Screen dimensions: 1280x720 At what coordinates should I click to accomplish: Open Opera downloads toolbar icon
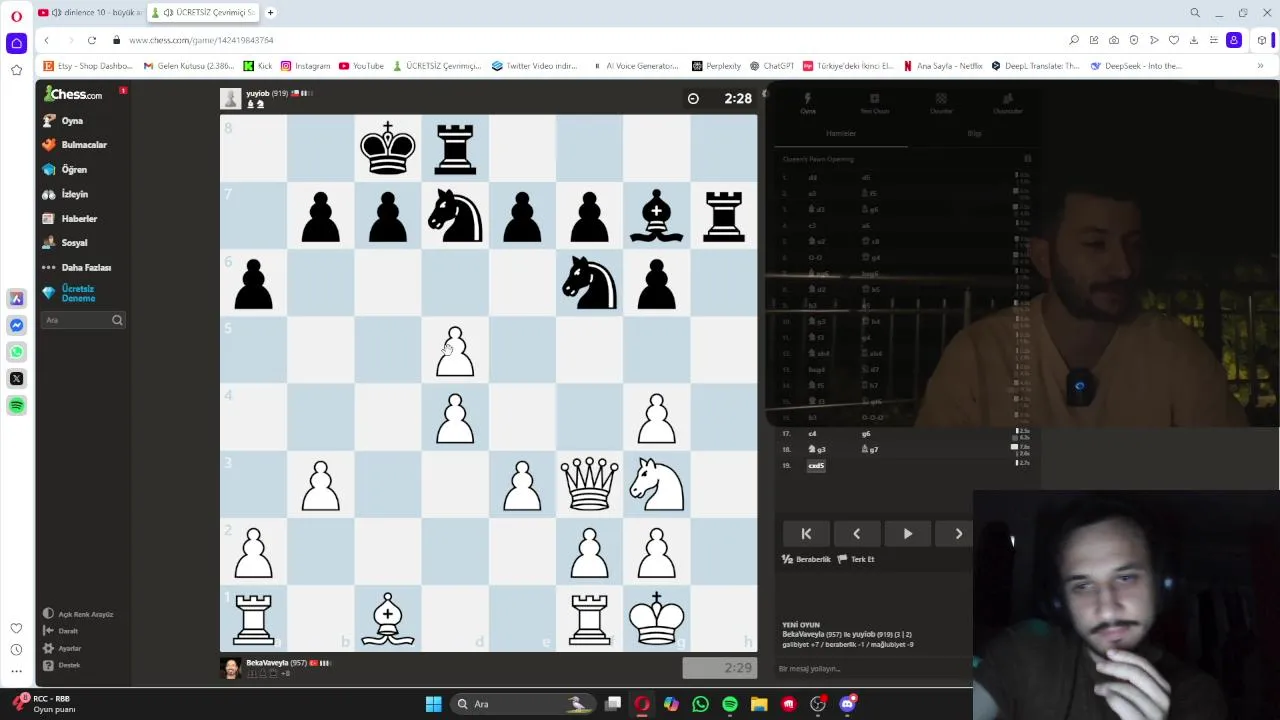(x=1194, y=40)
